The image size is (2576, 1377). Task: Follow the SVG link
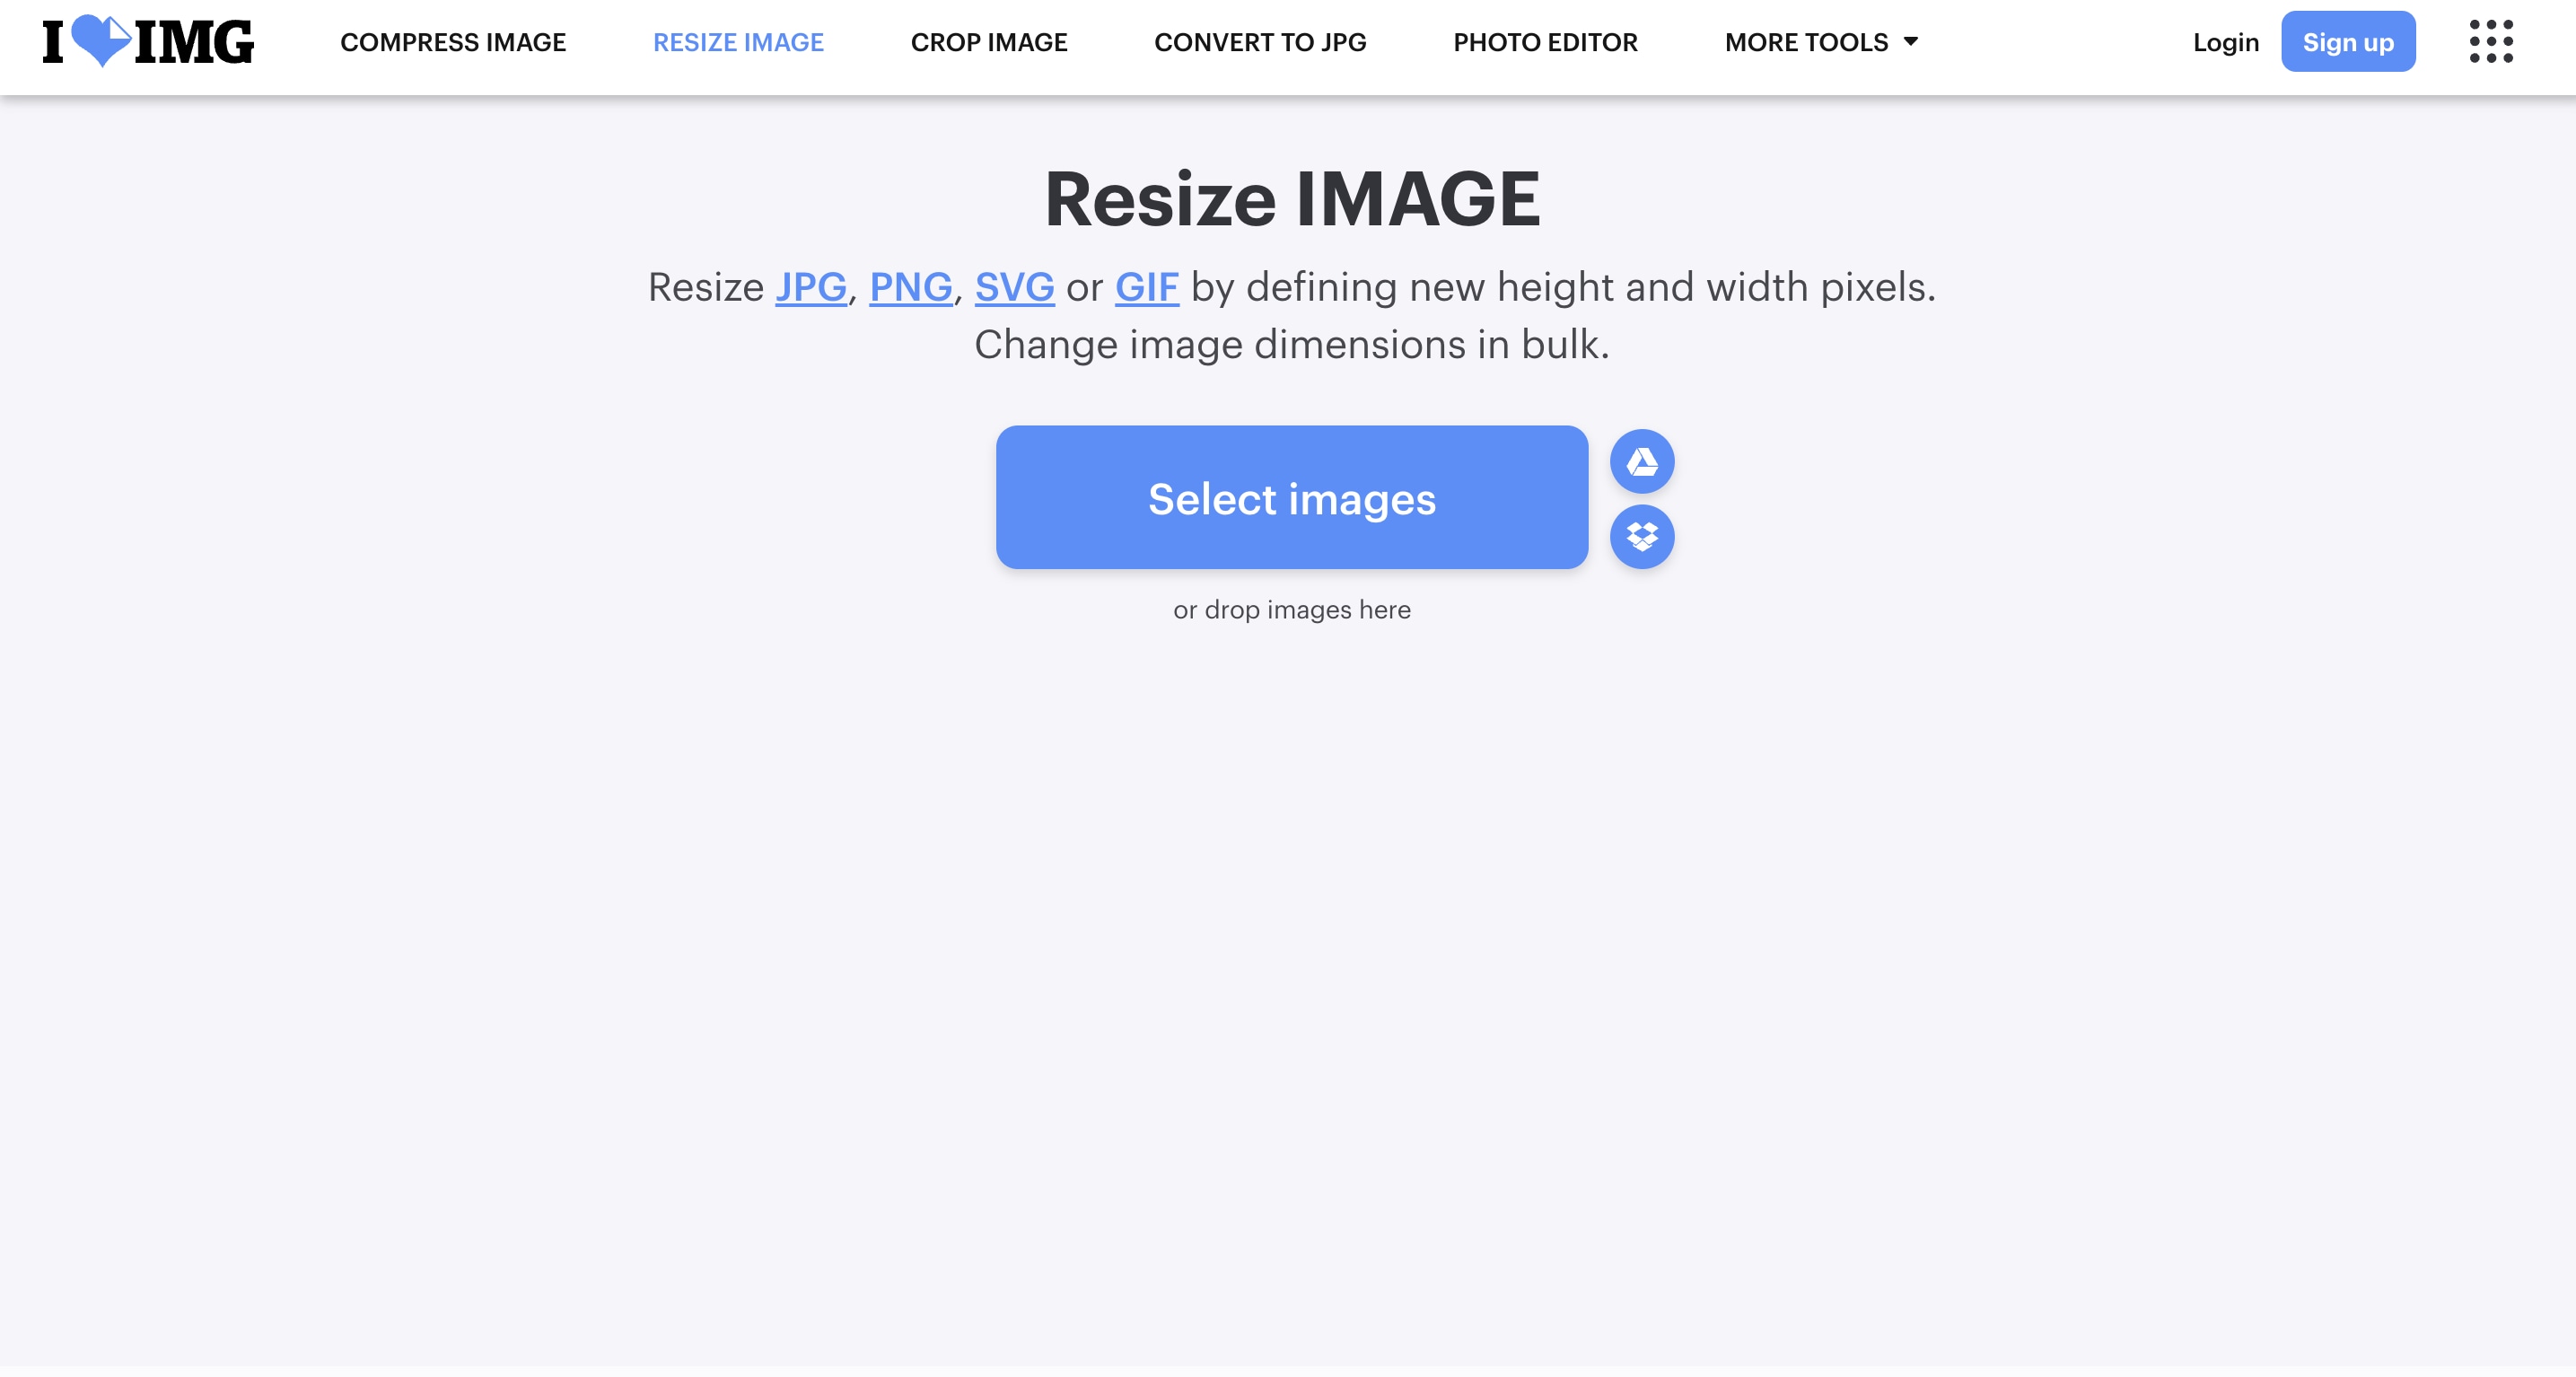coord(1014,287)
